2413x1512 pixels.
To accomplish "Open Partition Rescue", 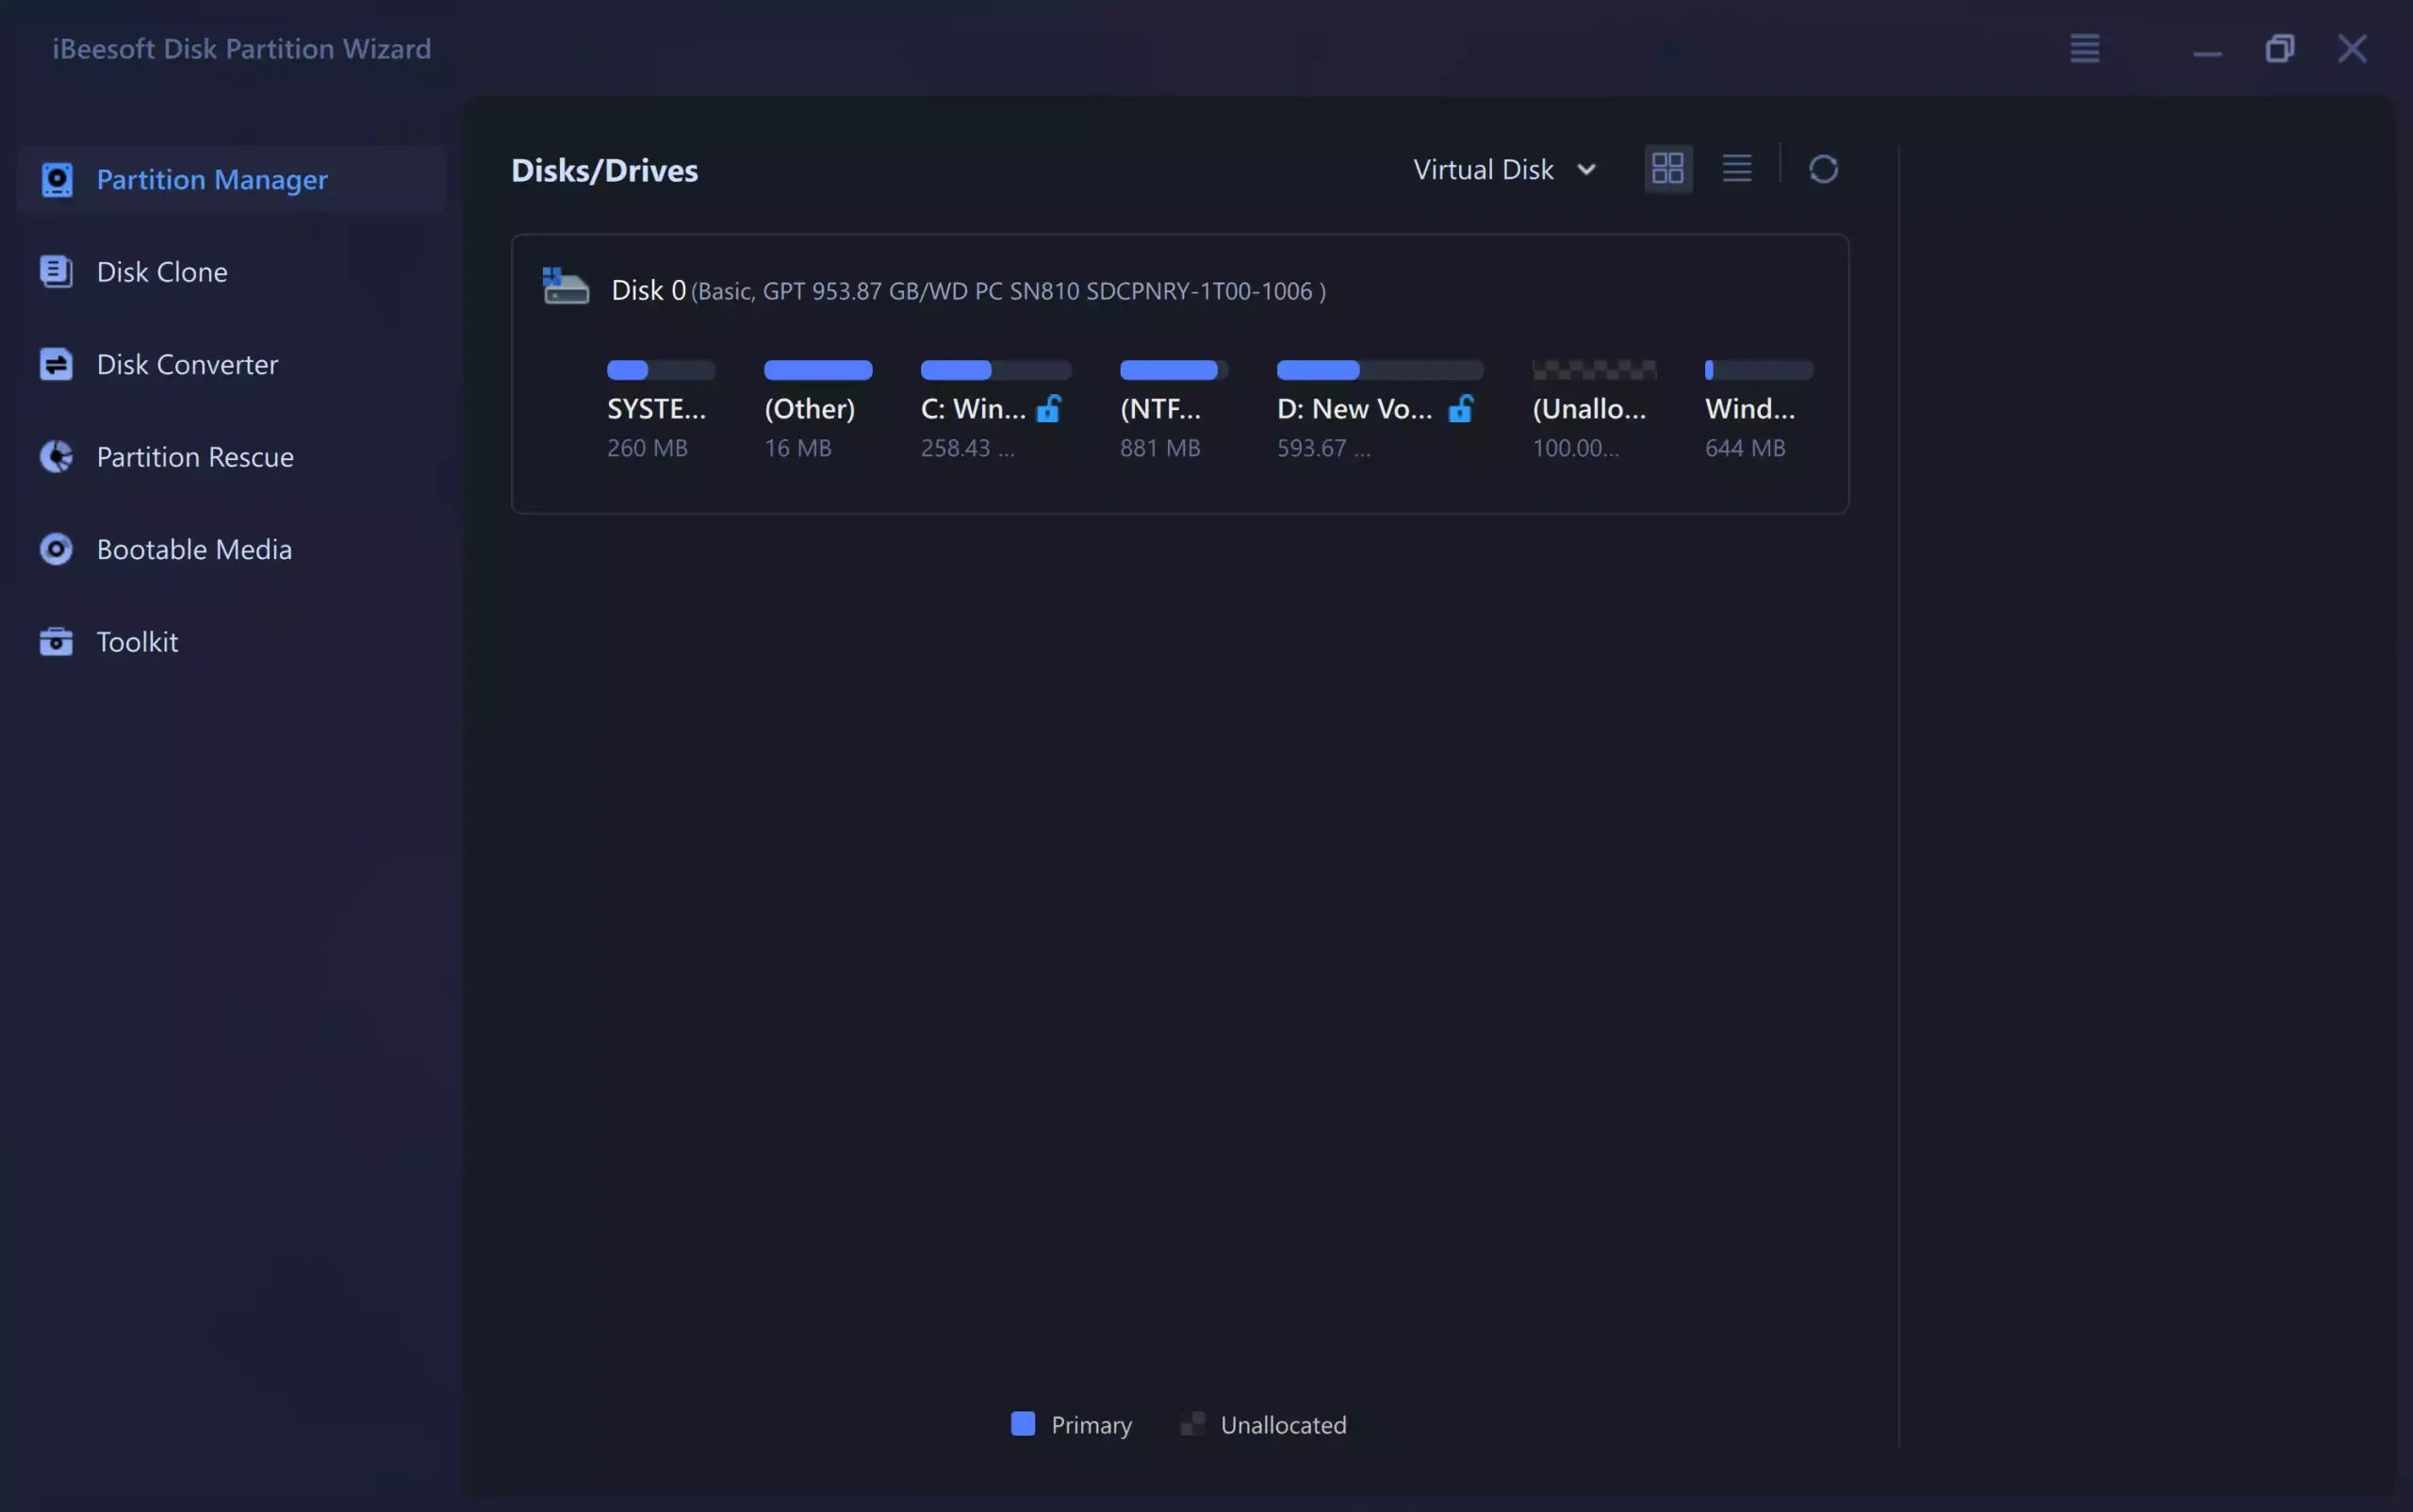I will pyautogui.click(x=231, y=457).
